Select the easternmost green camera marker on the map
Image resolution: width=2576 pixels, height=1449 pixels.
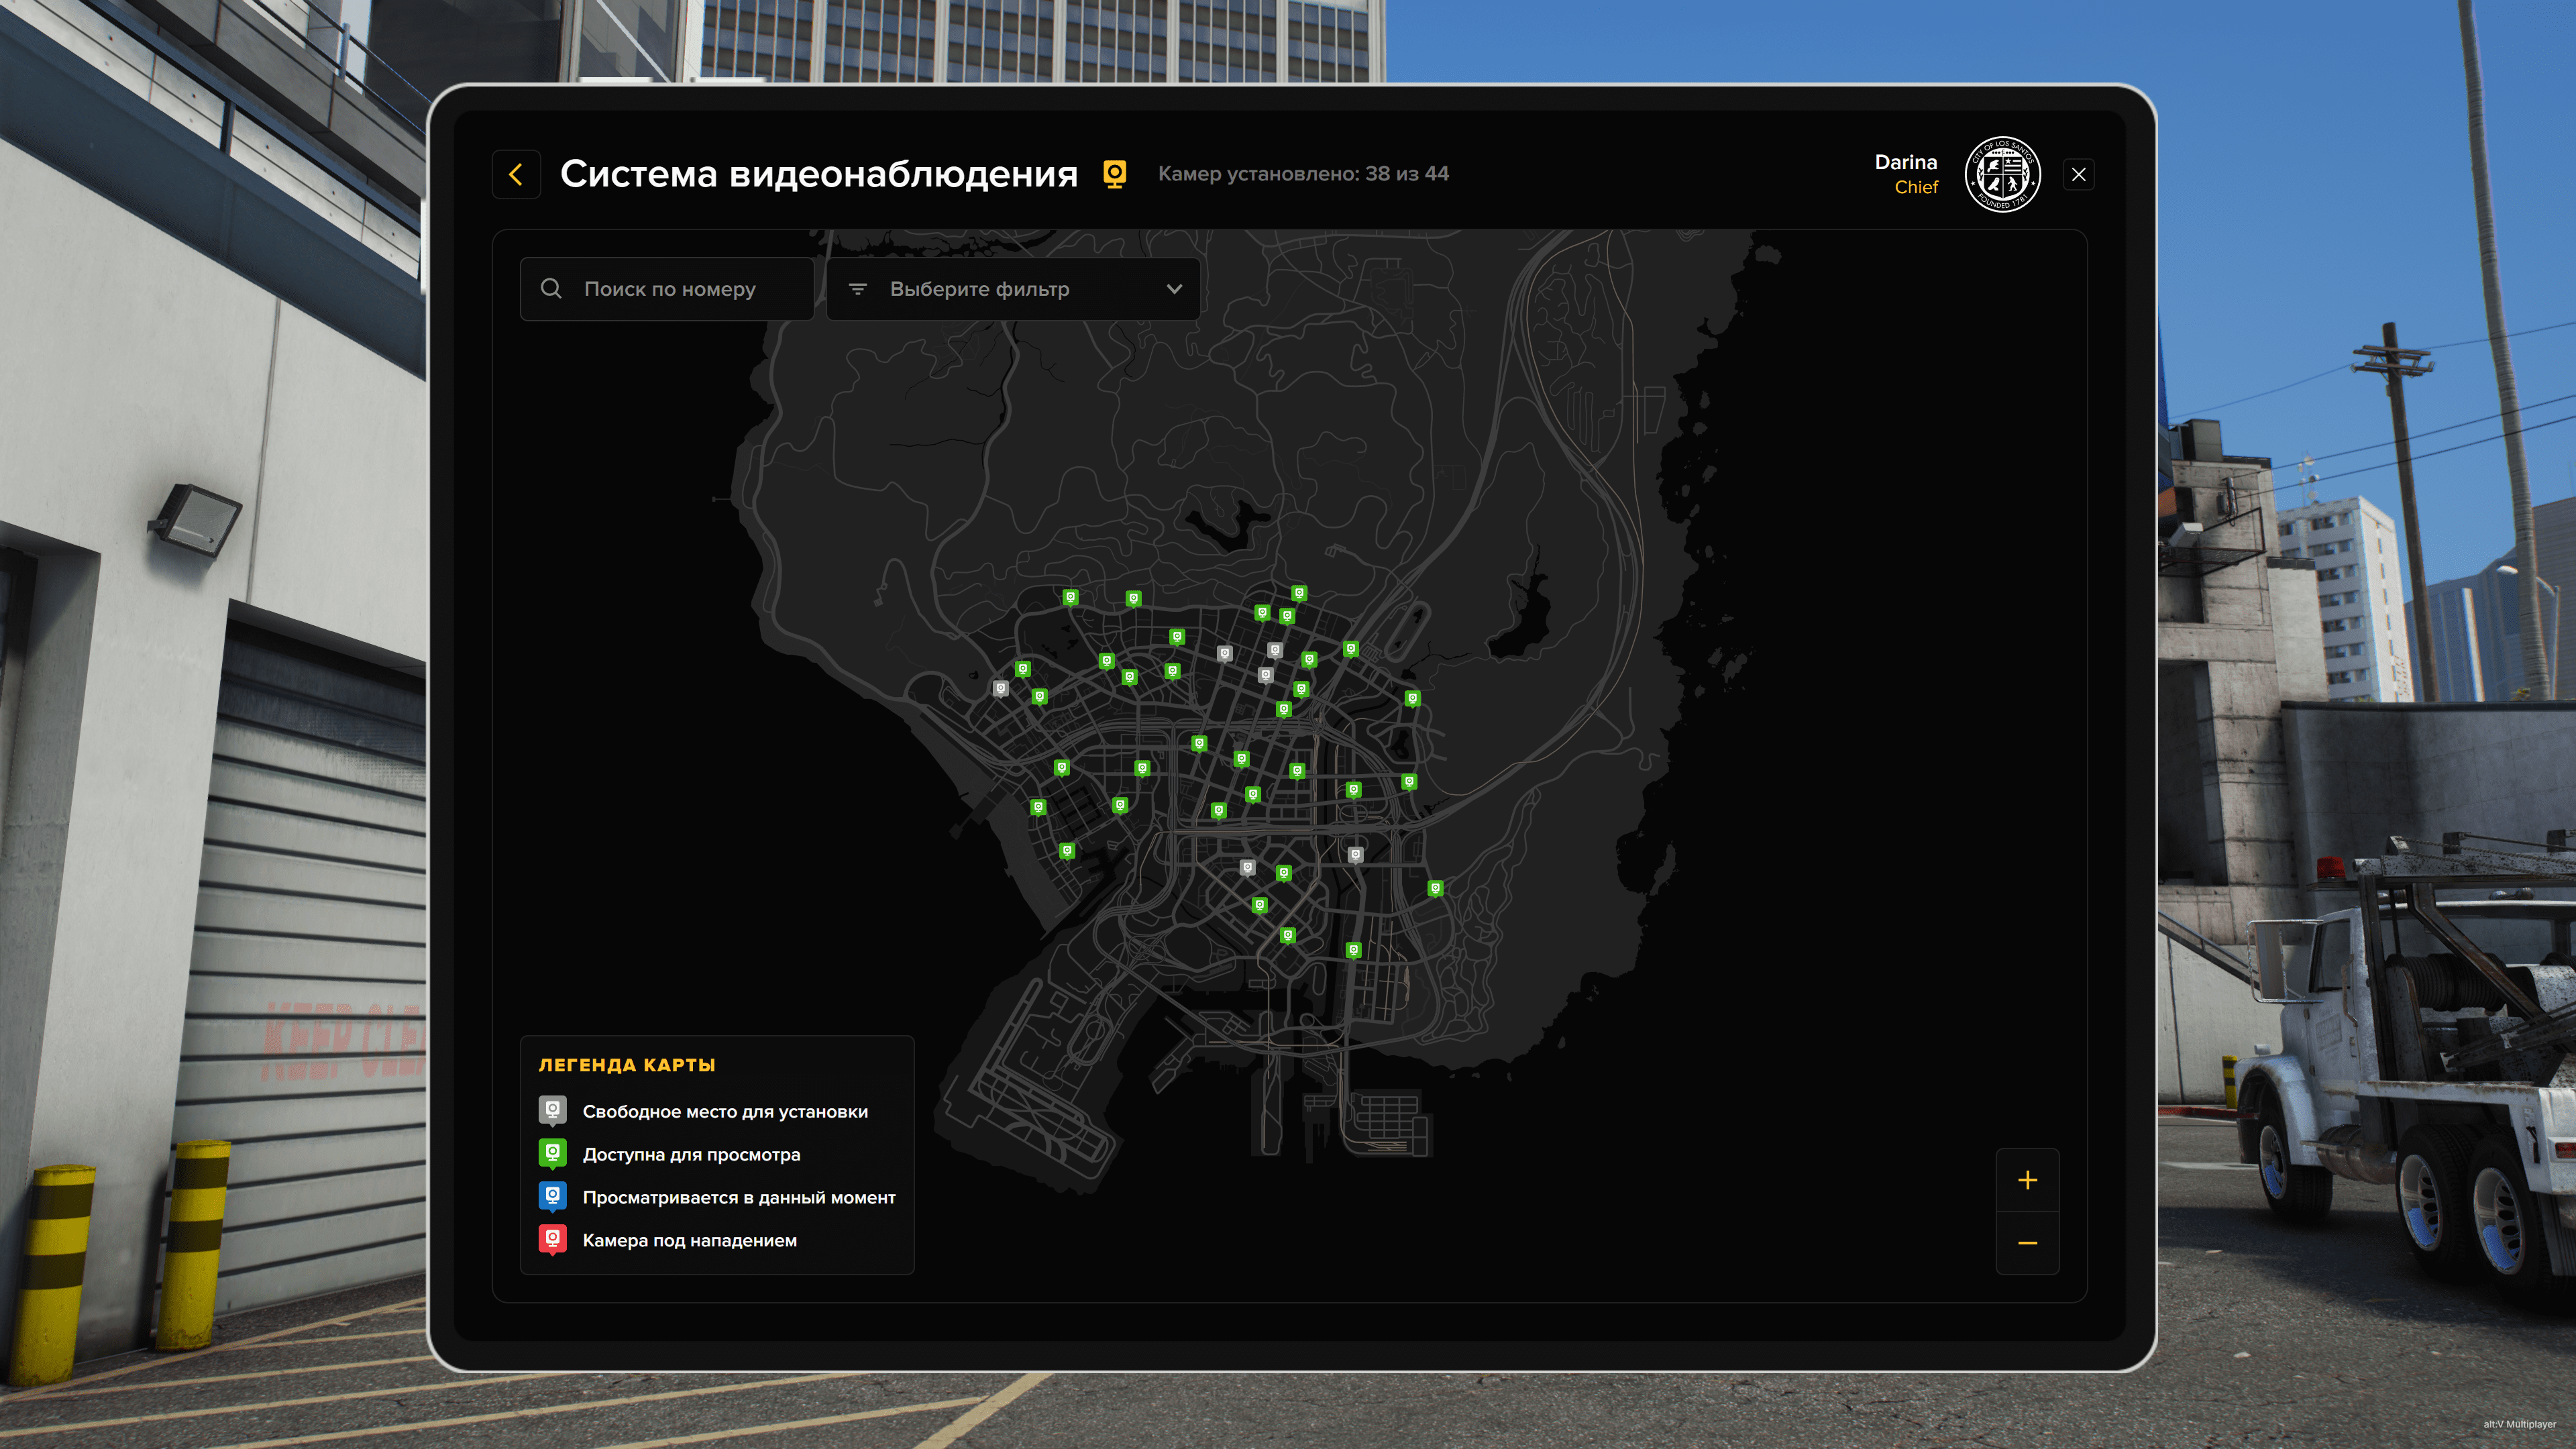click(1435, 888)
